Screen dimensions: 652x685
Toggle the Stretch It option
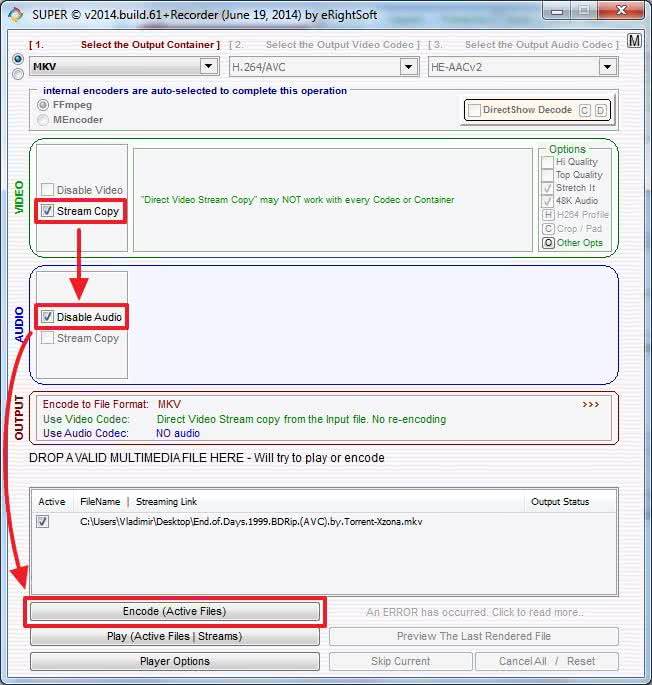547,188
